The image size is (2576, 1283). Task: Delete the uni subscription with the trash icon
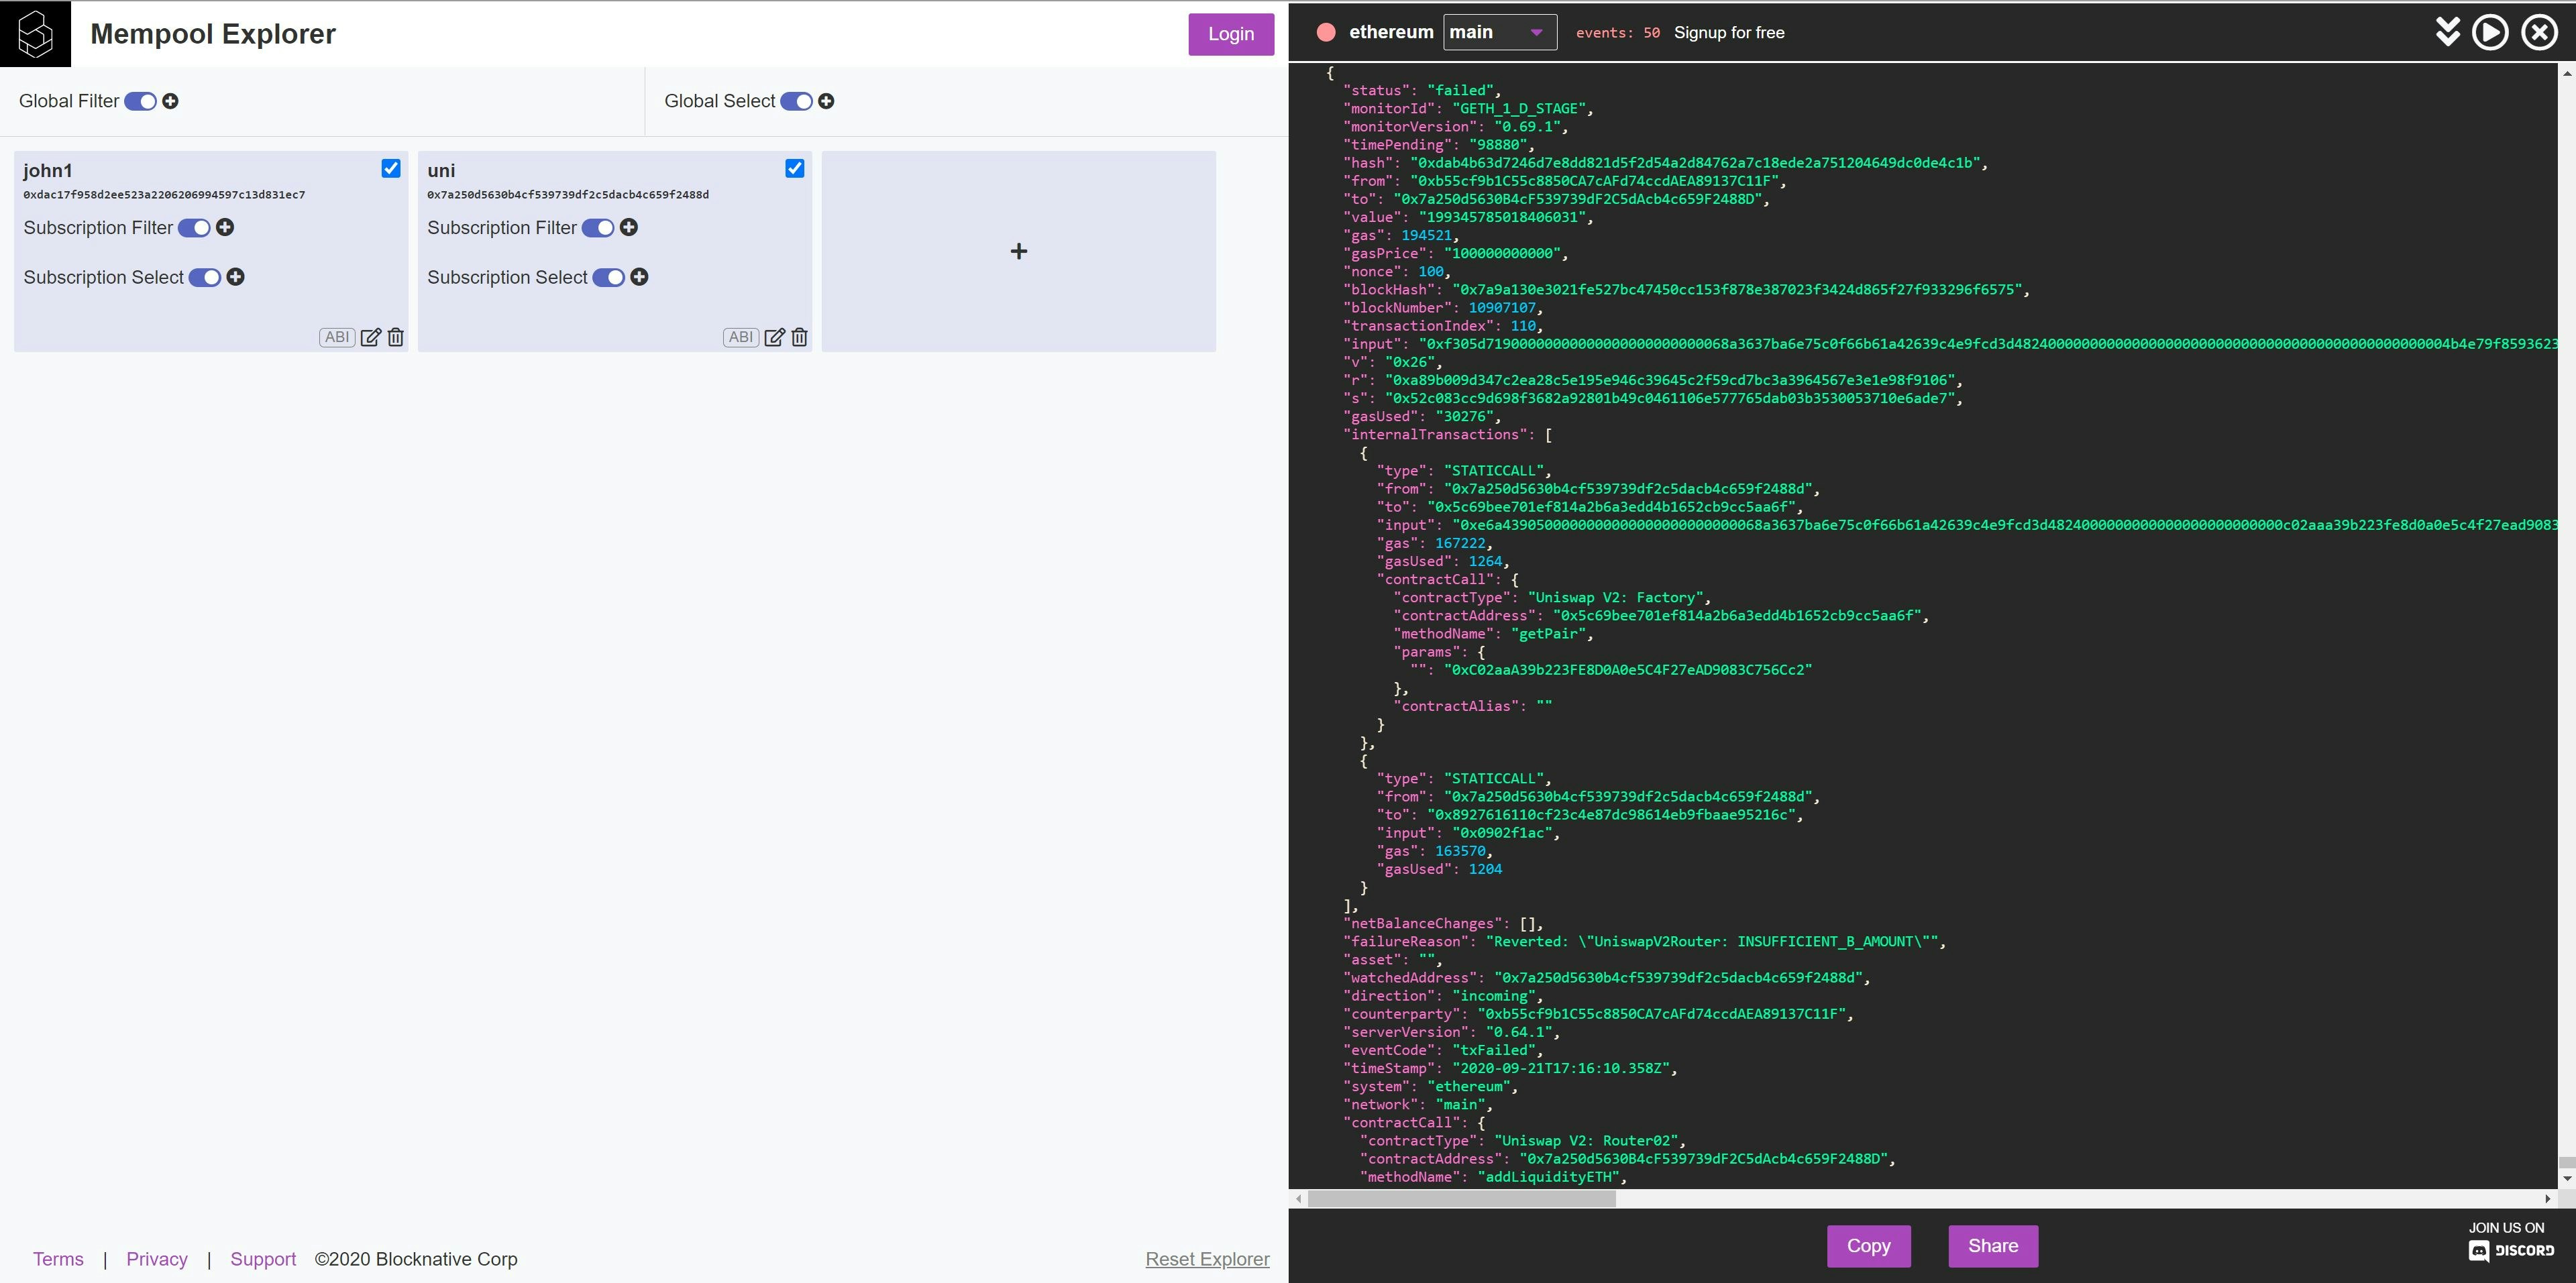tap(800, 337)
